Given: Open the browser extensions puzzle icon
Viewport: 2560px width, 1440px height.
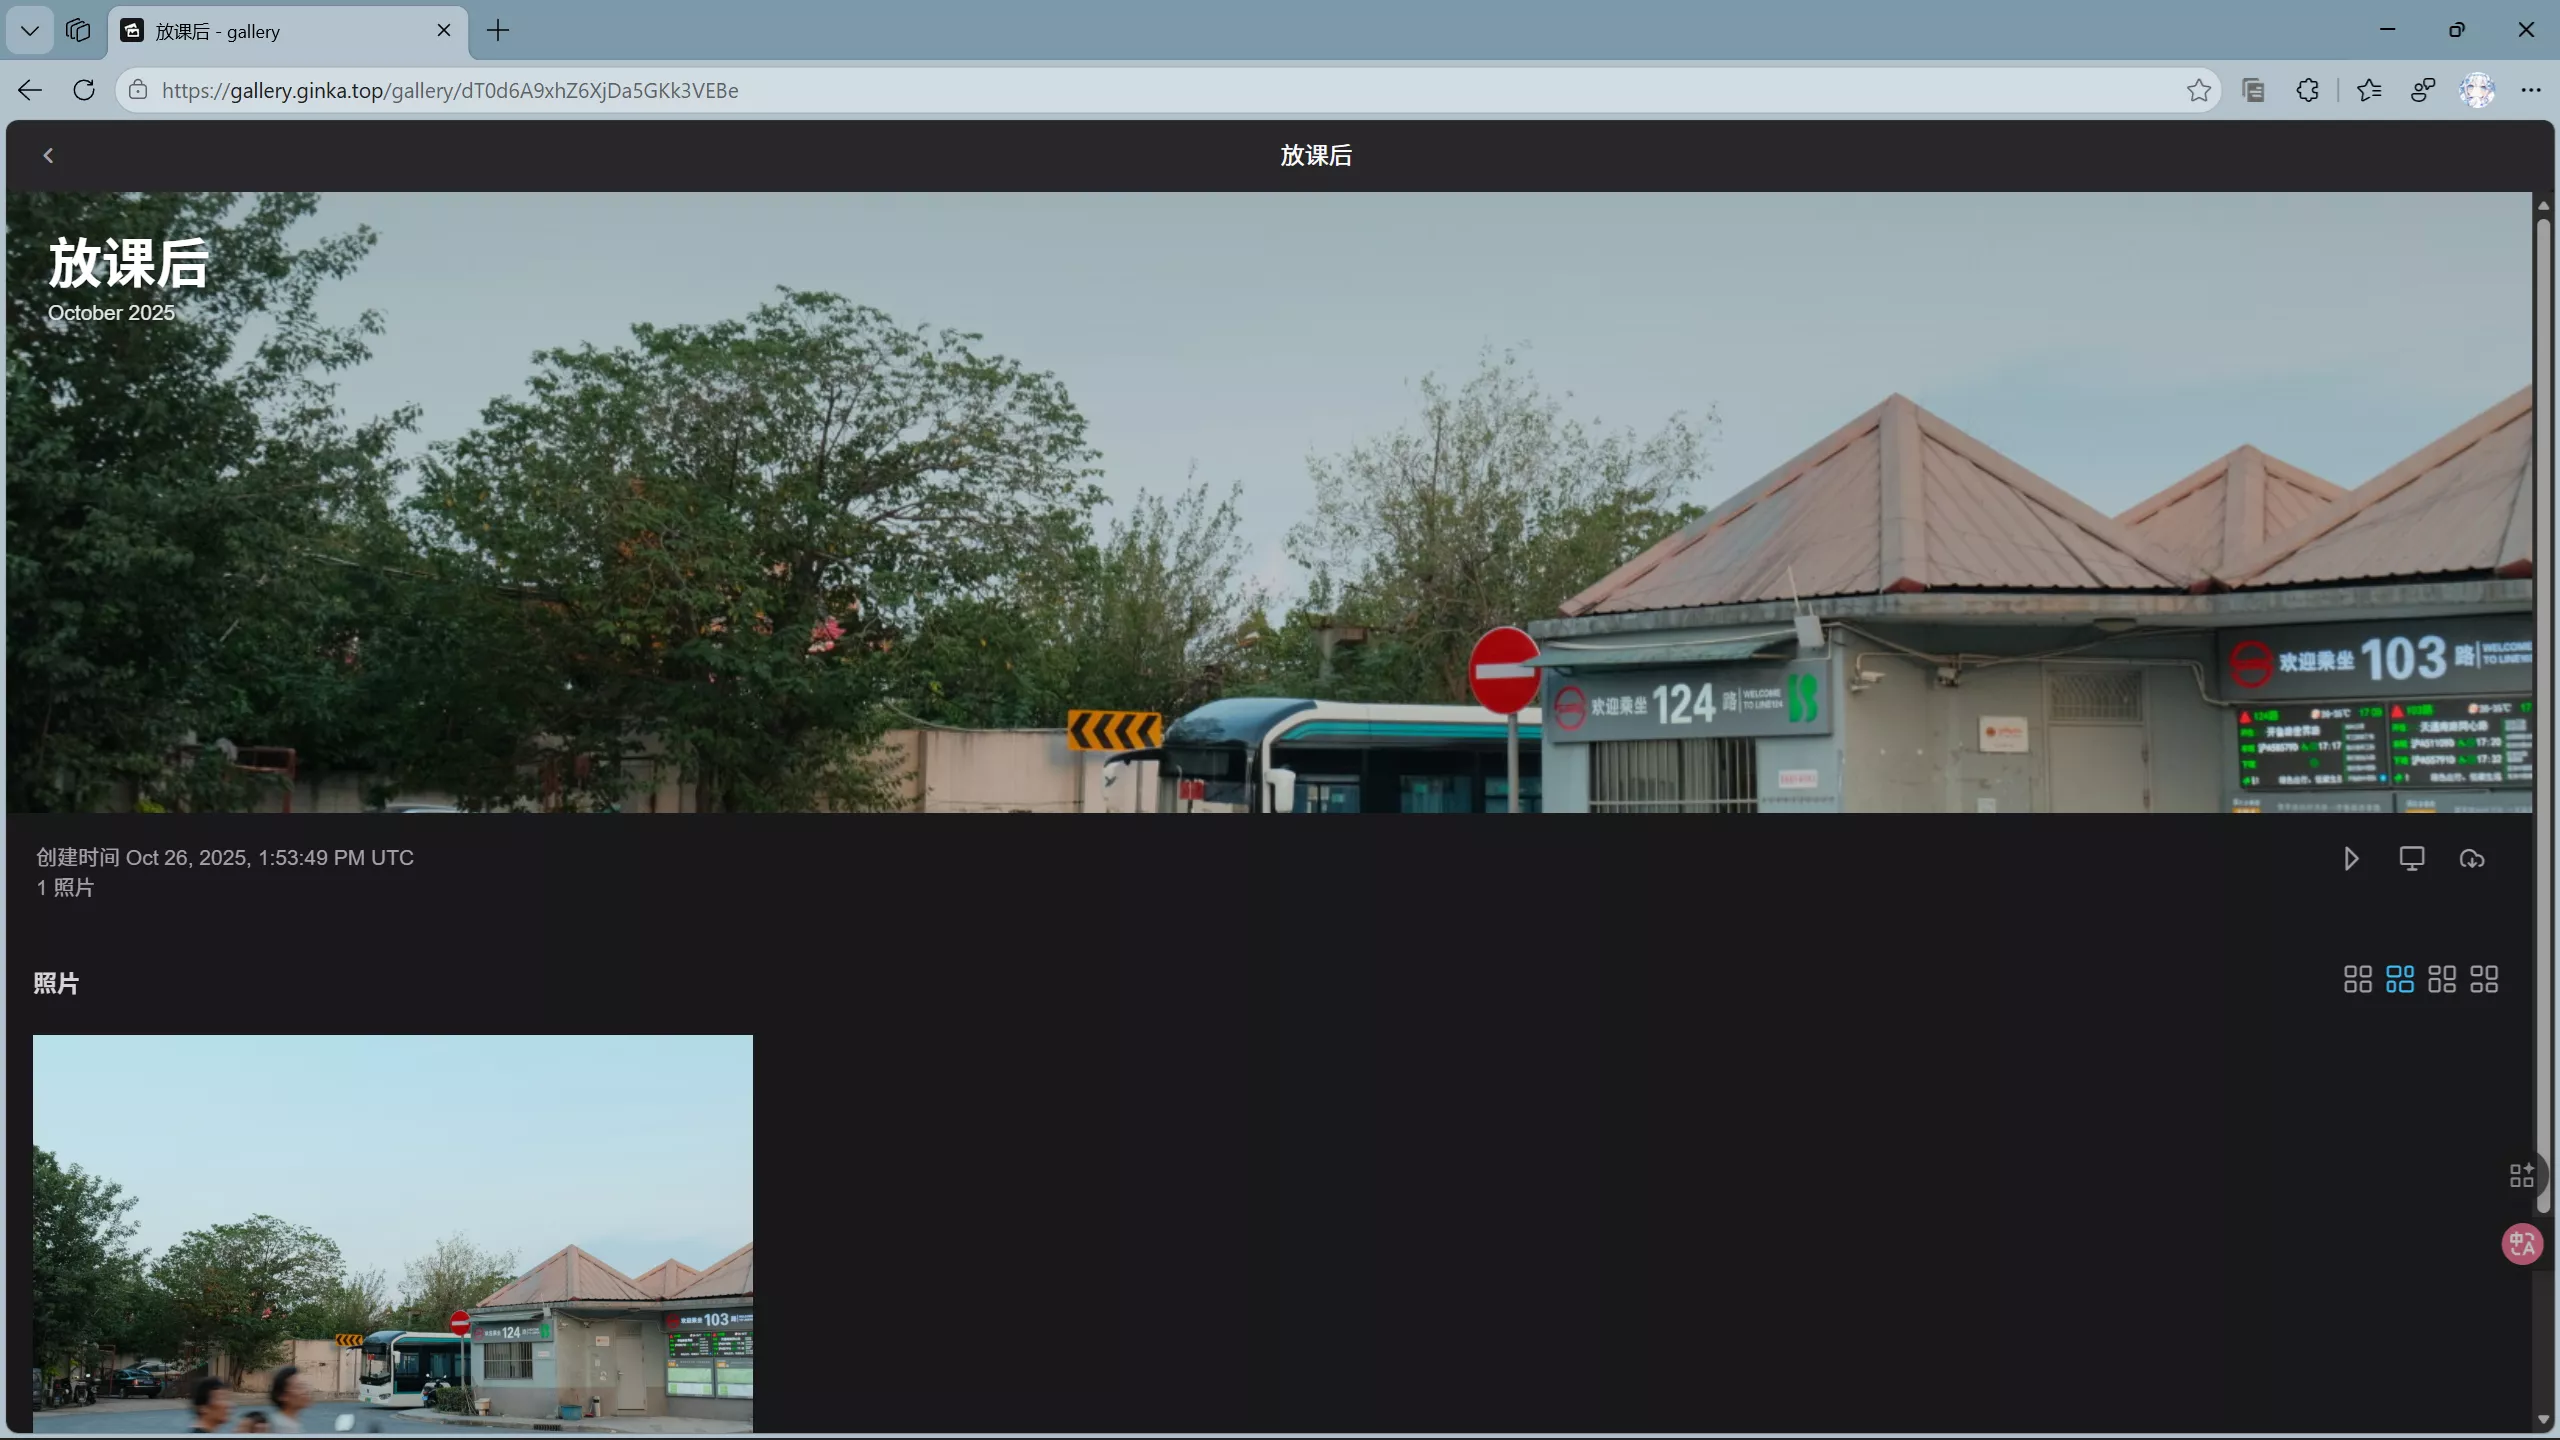Looking at the screenshot, I should point(2307,90).
